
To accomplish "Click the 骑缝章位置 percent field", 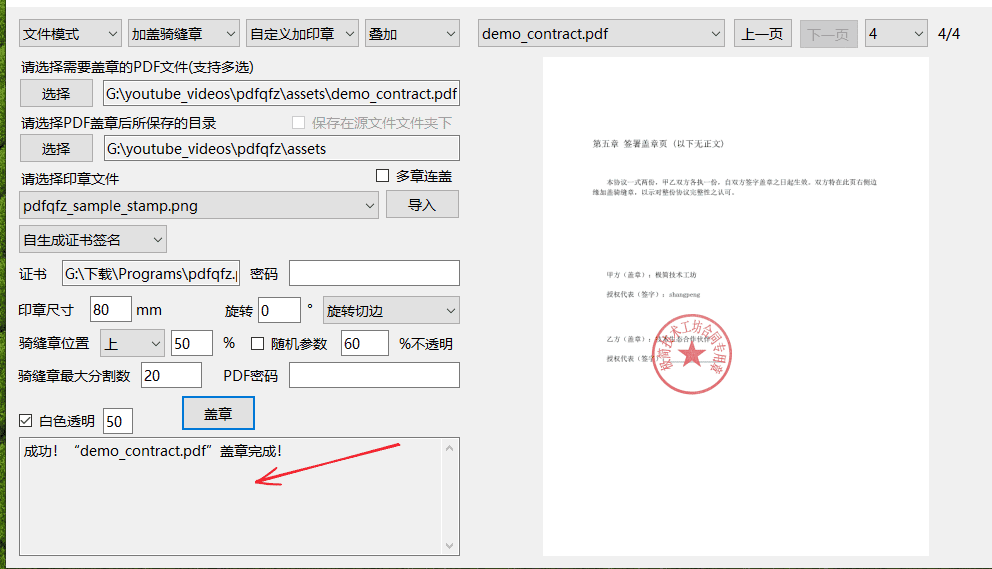I will (x=192, y=343).
